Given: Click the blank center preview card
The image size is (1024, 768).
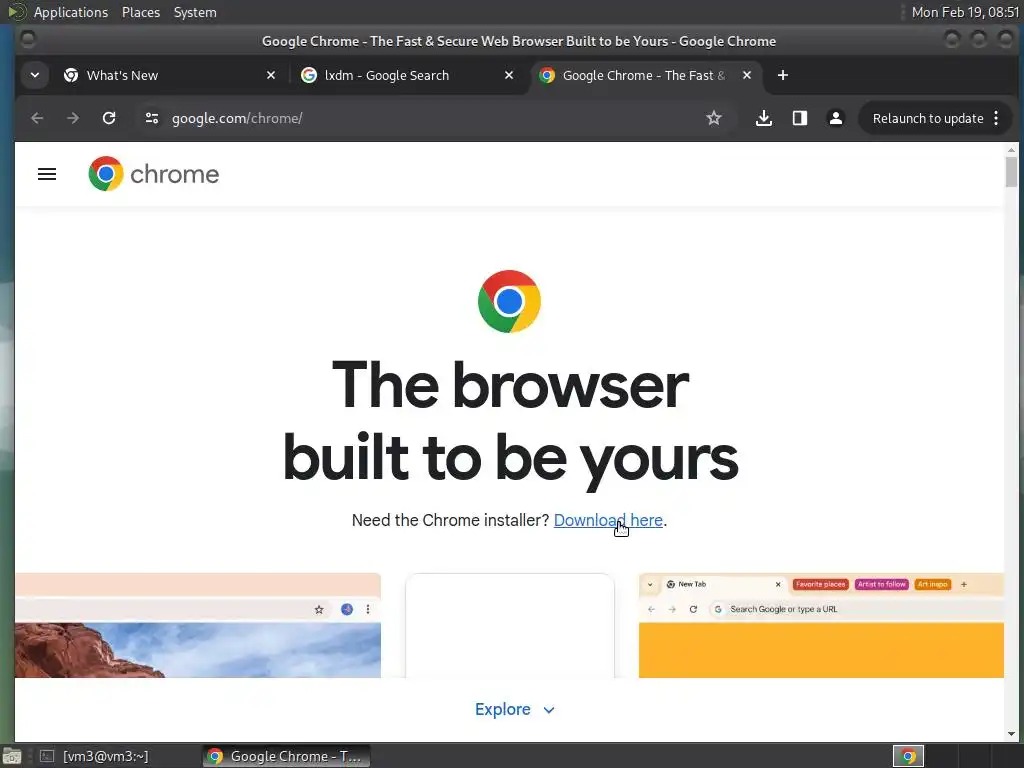Looking at the screenshot, I should (509, 626).
